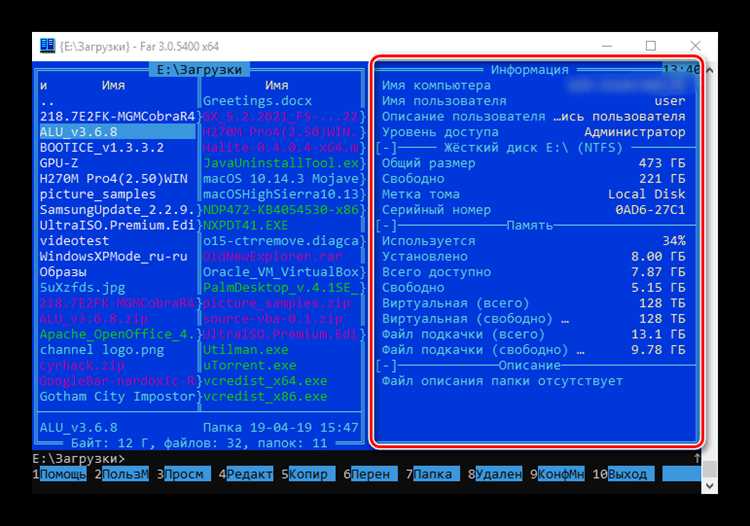
Task: Select the BOOTICE_v1.3.3.2 folder
Action: pyautogui.click(x=102, y=148)
